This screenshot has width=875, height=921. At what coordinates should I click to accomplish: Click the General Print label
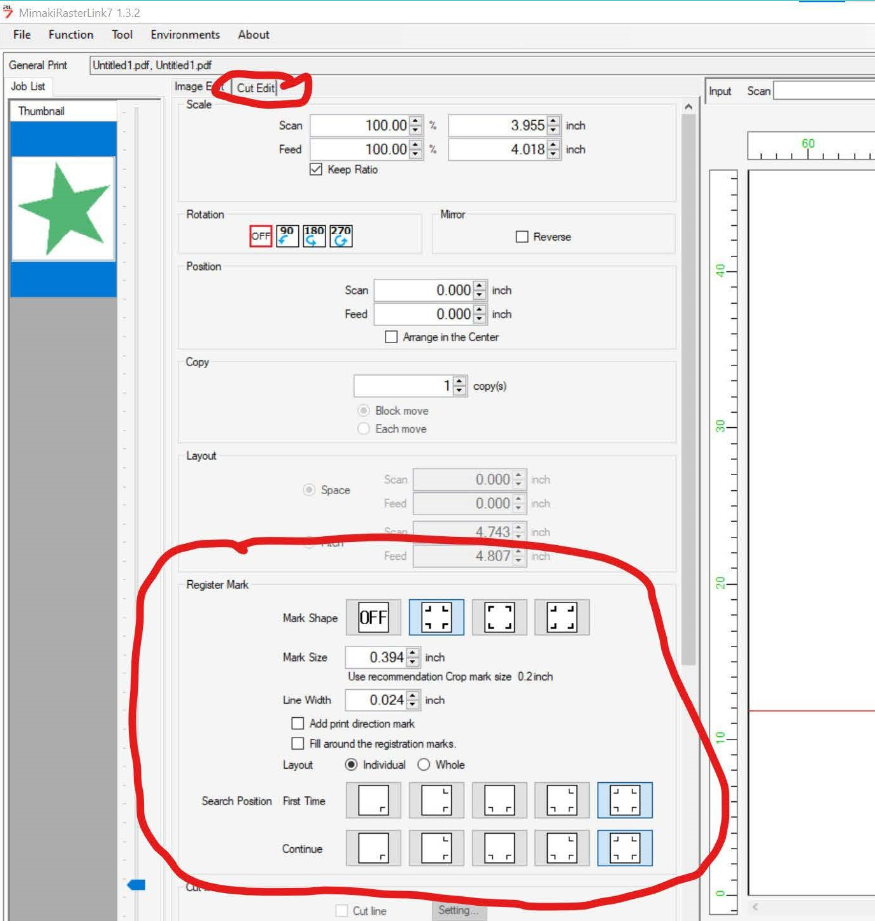[38, 65]
